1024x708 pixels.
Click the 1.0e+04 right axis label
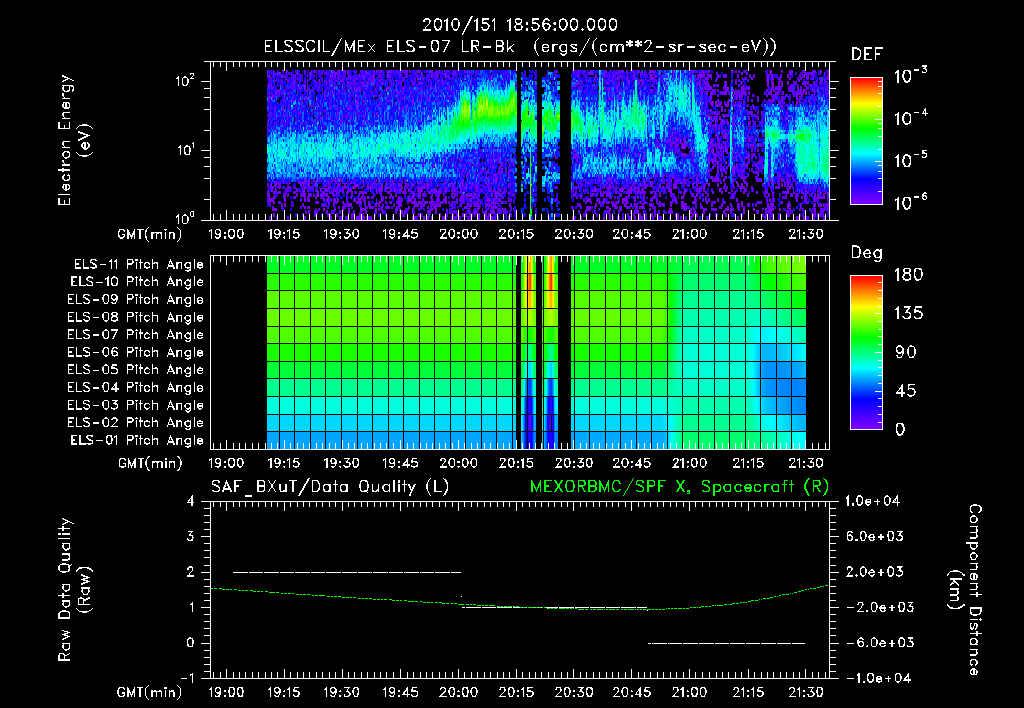pyautogui.click(x=873, y=502)
